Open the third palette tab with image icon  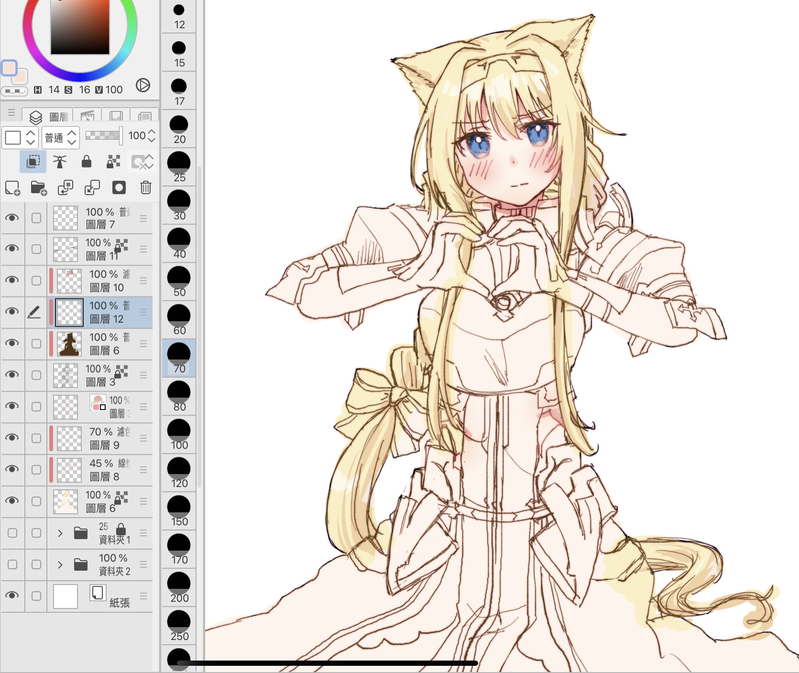point(116,116)
